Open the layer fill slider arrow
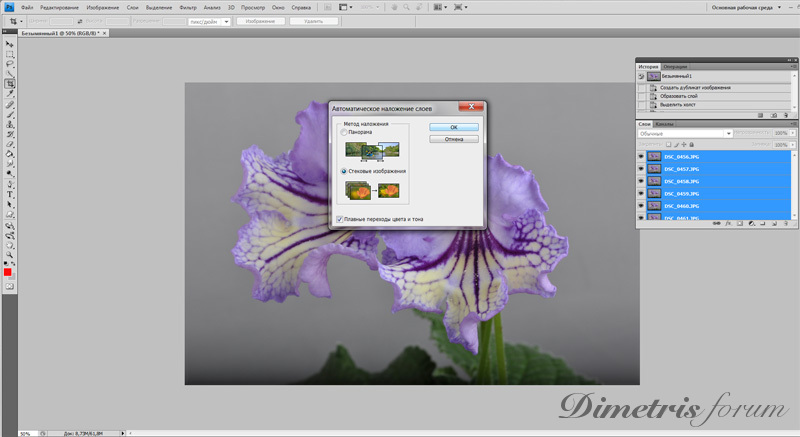 click(x=793, y=145)
